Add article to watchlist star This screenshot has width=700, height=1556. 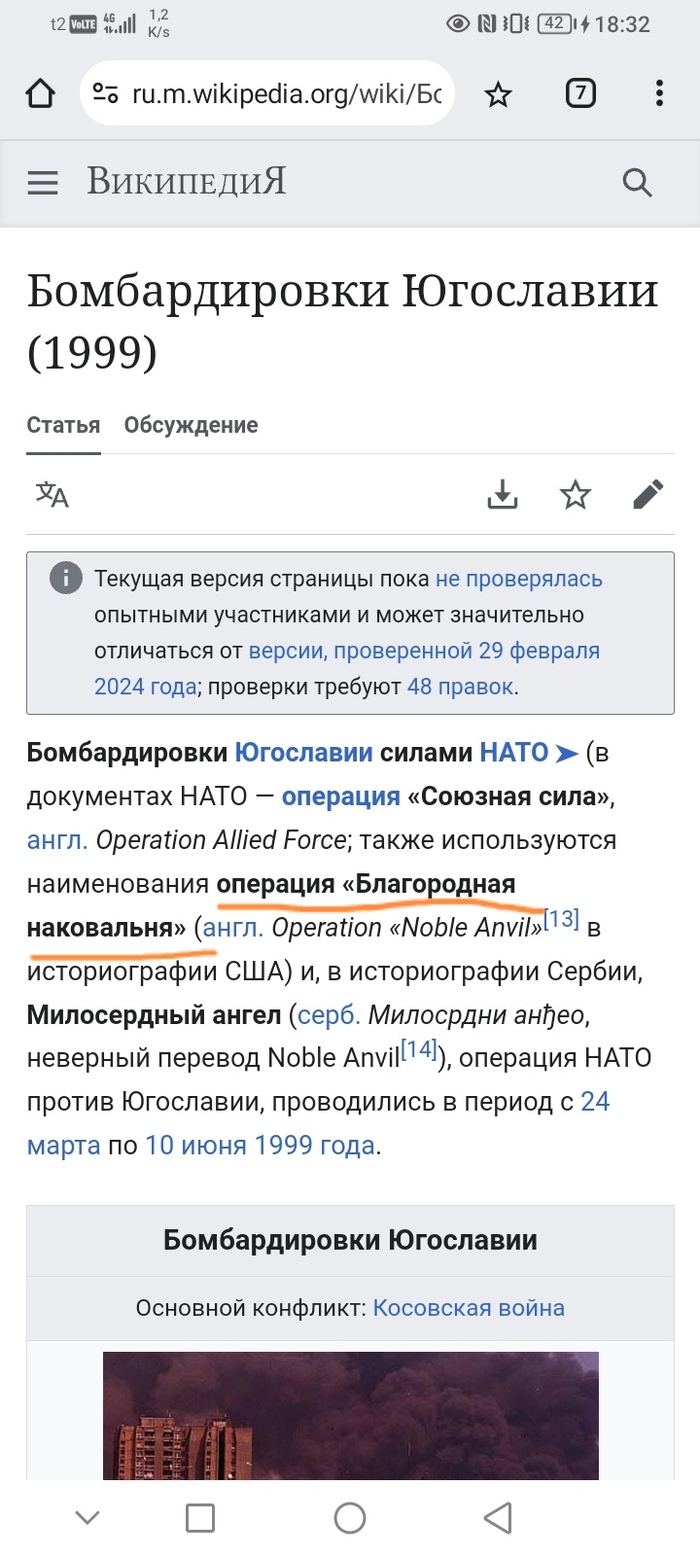click(575, 494)
